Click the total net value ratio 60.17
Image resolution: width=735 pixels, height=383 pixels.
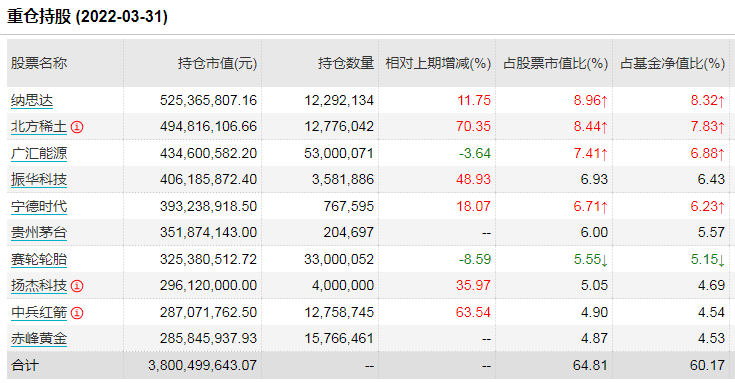pos(707,365)
